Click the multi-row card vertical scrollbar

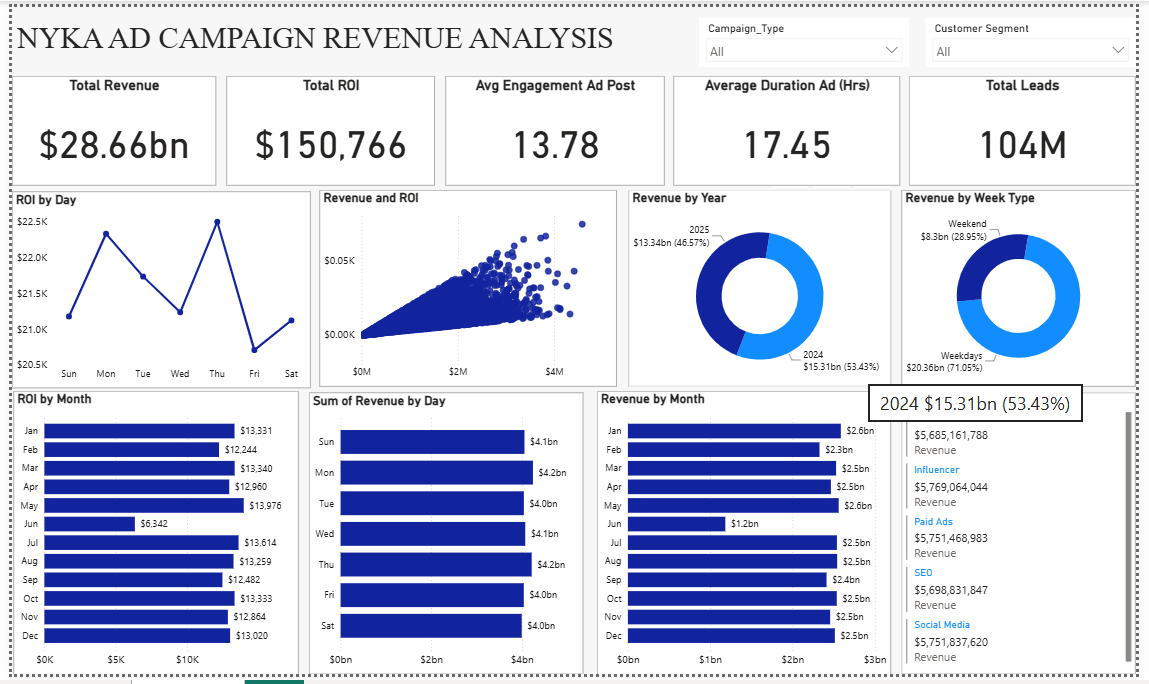coord(1128,535)
